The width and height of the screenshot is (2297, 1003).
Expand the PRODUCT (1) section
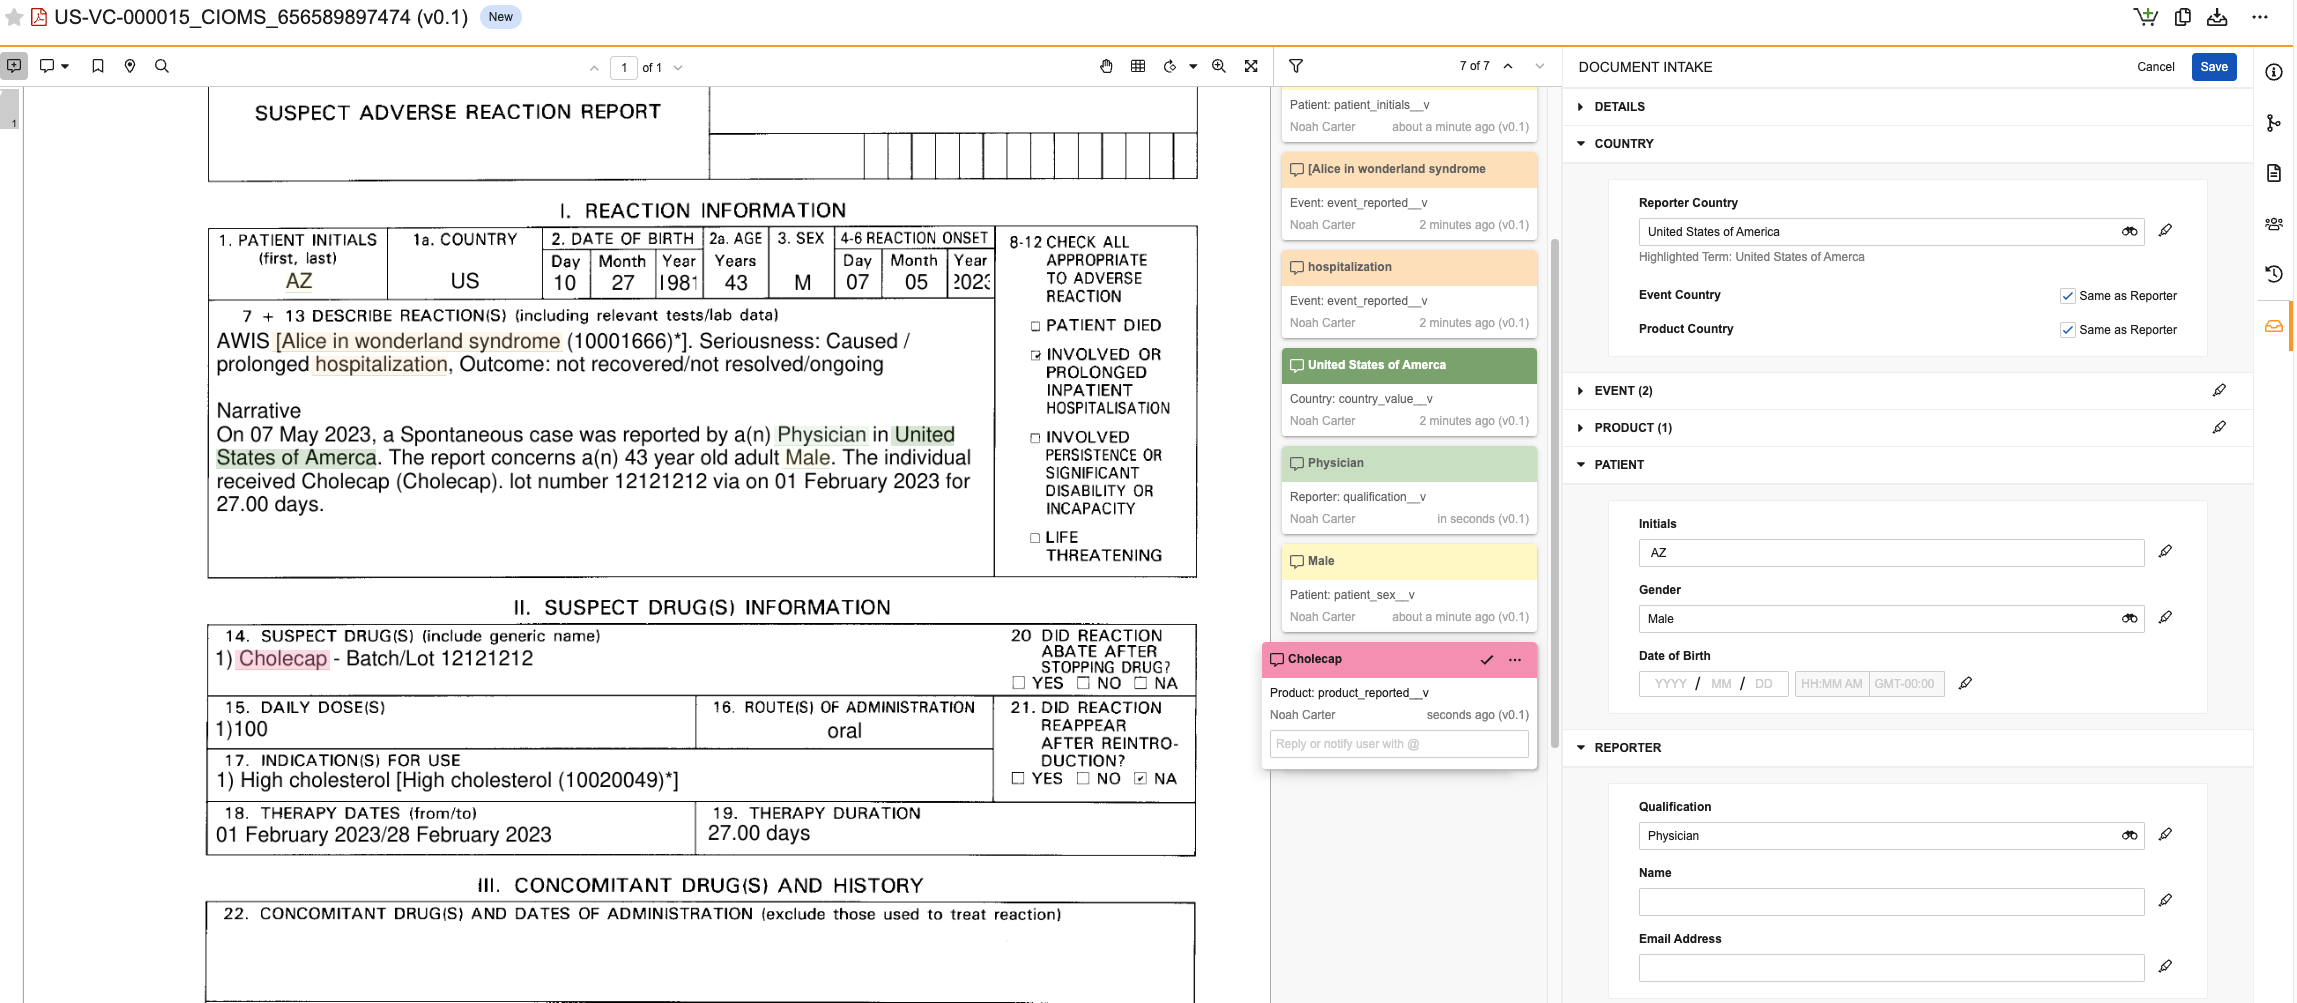pos(1580,428)
